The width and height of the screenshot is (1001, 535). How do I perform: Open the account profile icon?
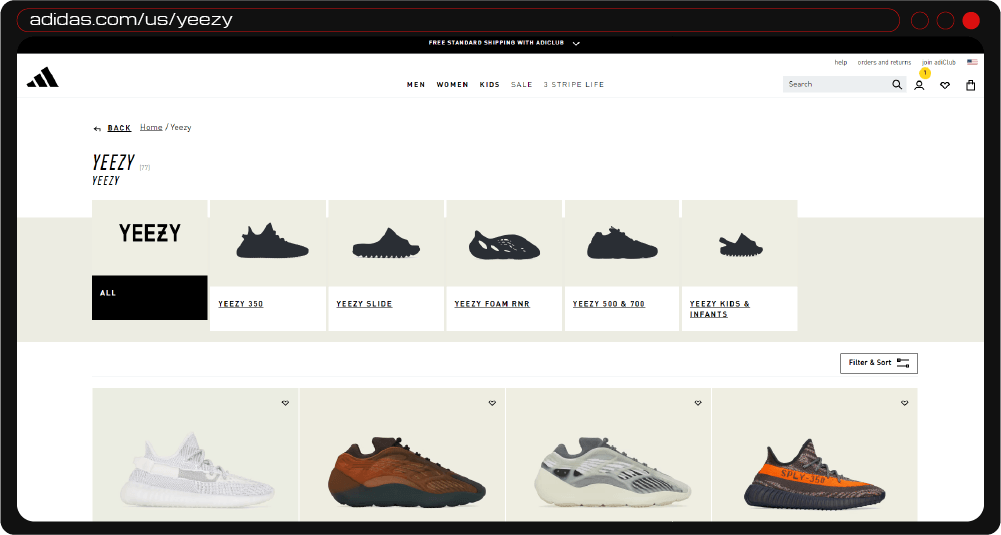coord(919,86)
